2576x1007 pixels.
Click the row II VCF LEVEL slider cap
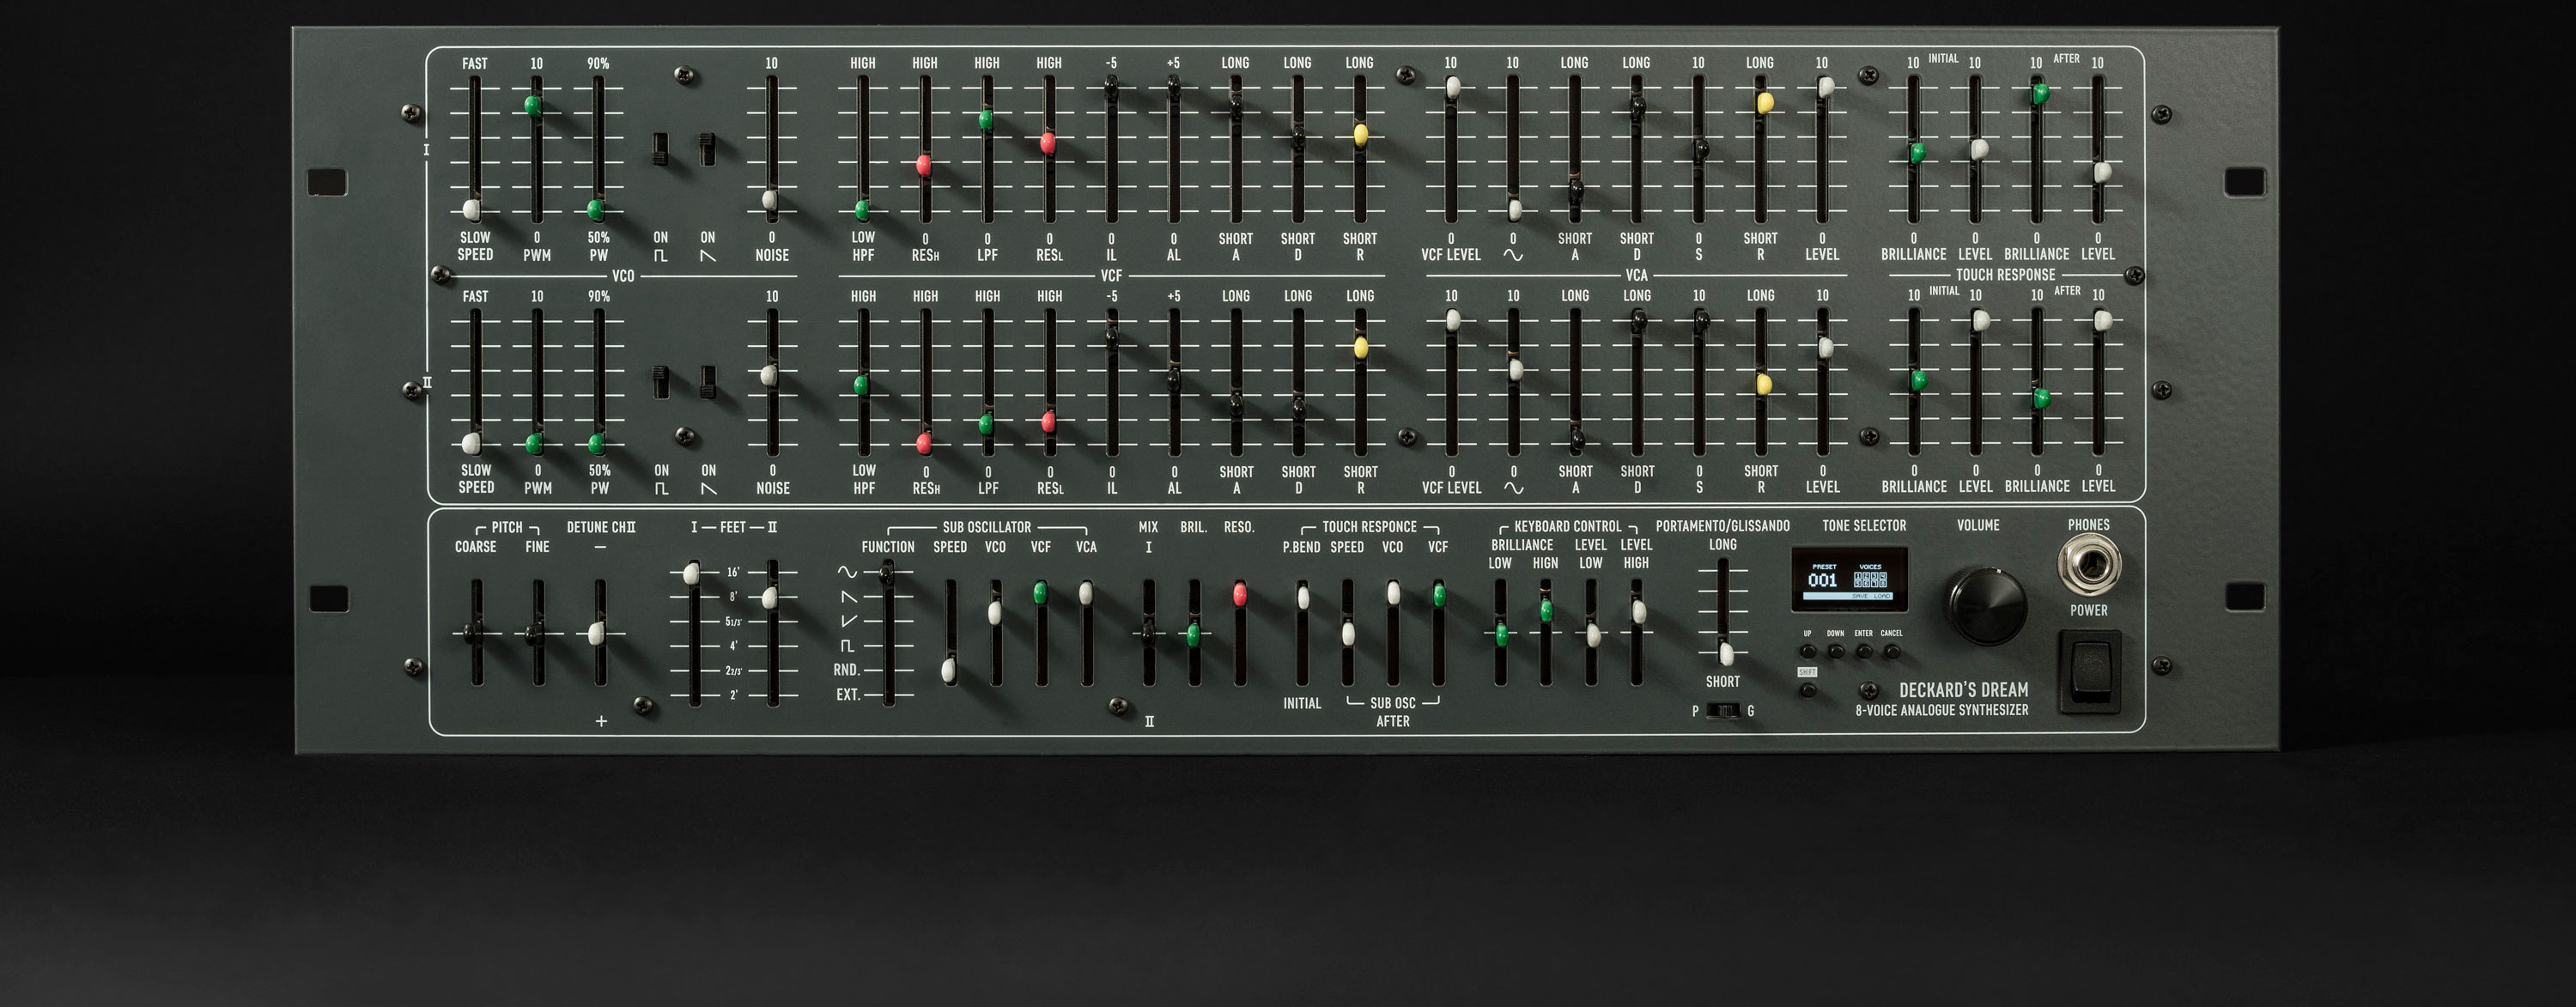point(1453,320)
